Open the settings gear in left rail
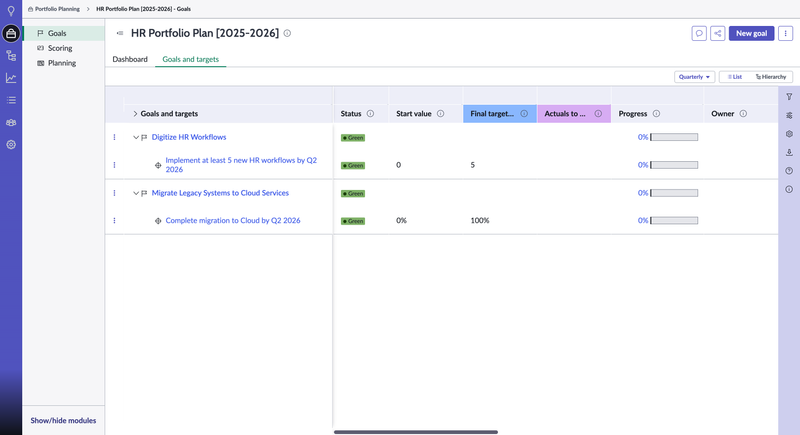This screenshot has height=435, width=800. (x=11, y=144)
